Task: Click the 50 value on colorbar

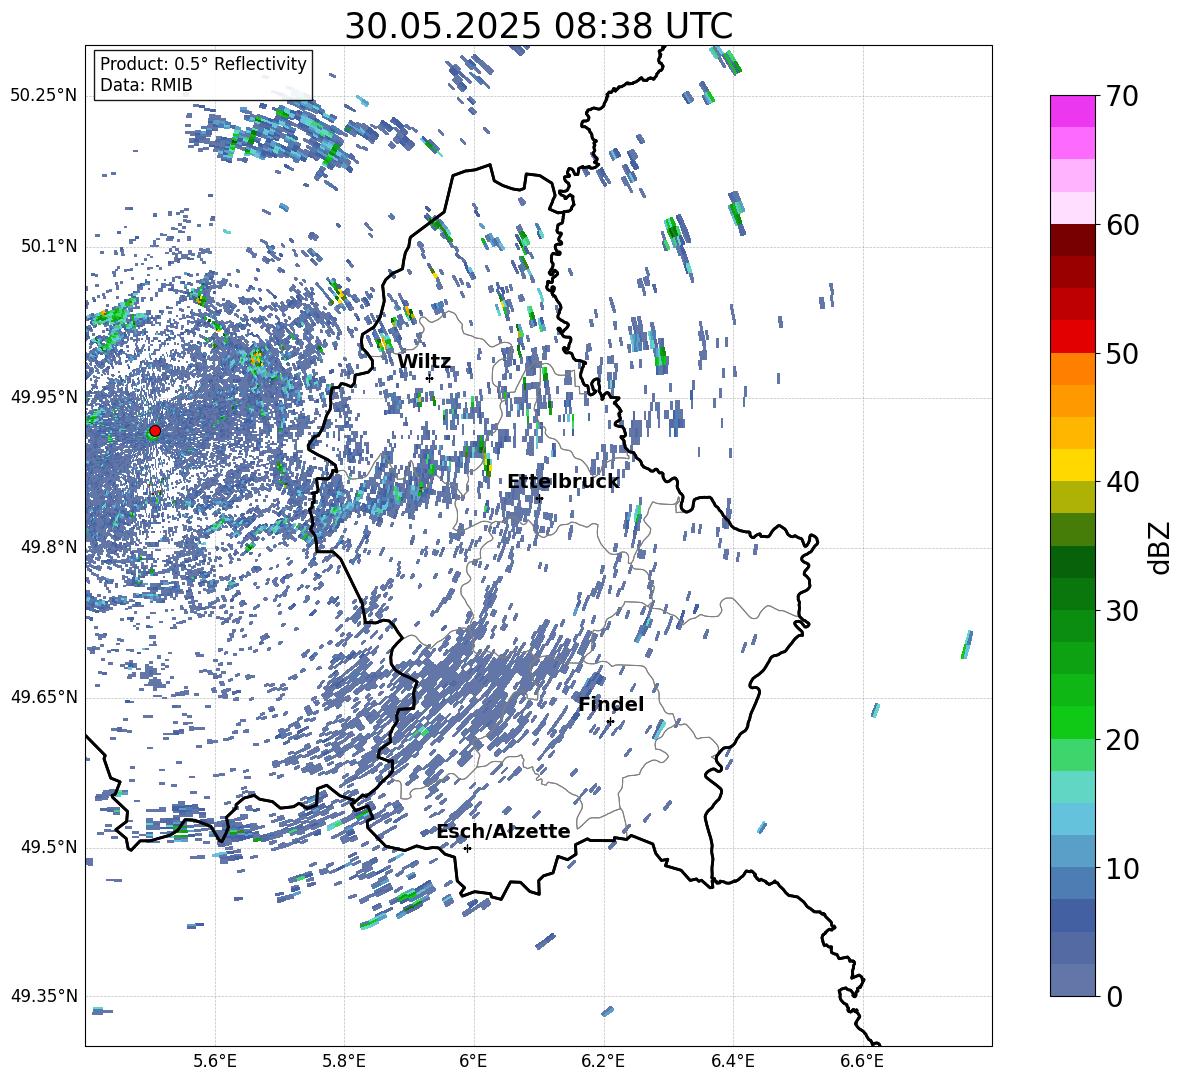Action: tap(1122, 353)
